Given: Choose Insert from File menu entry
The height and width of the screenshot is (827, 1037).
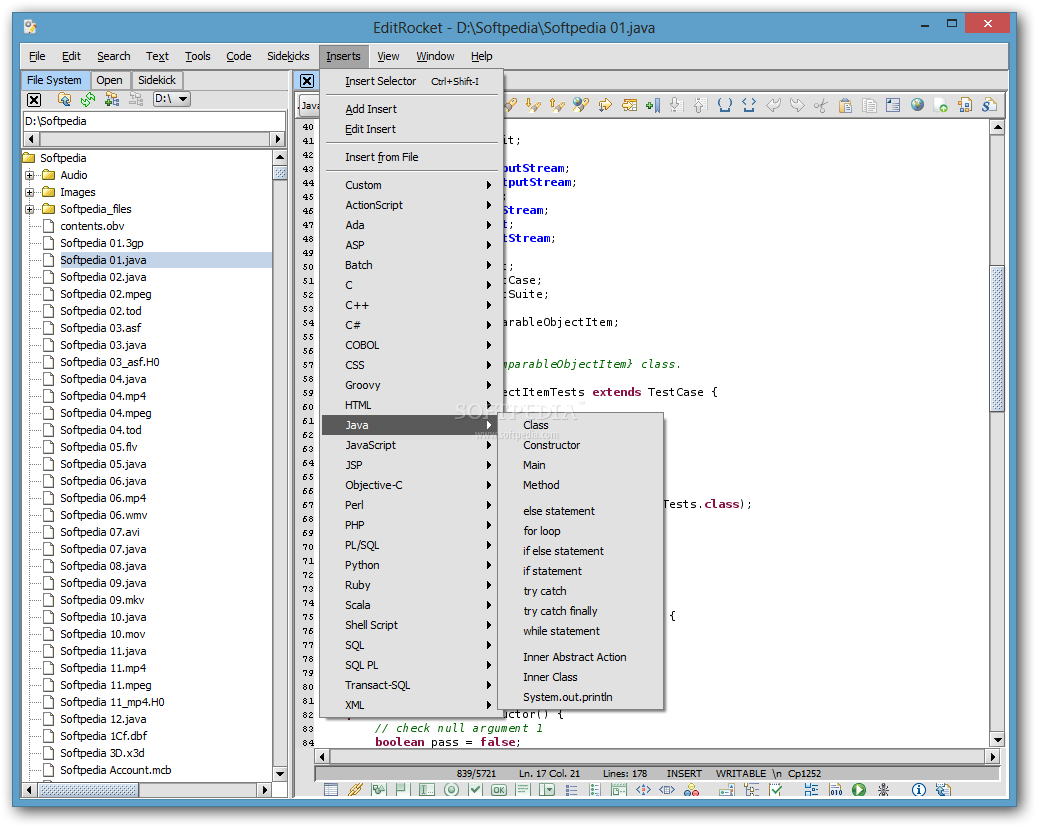Looking at the screenshot, I should tap(411, 157).
